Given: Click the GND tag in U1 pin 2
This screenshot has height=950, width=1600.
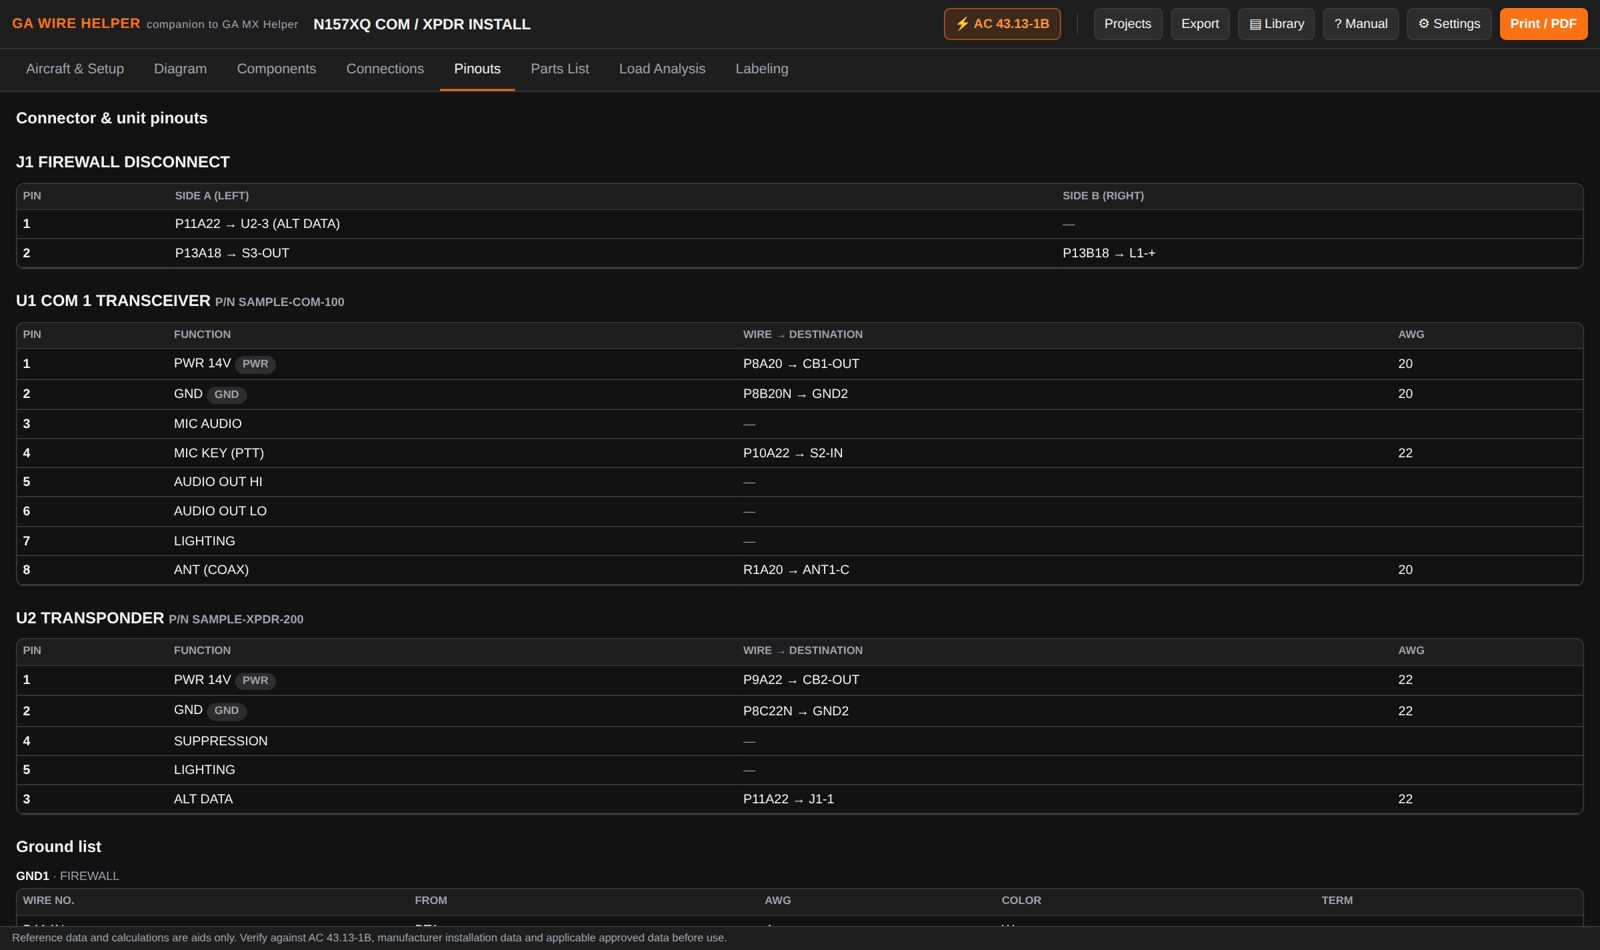Looking at the screenshot, I should [226, 394].
